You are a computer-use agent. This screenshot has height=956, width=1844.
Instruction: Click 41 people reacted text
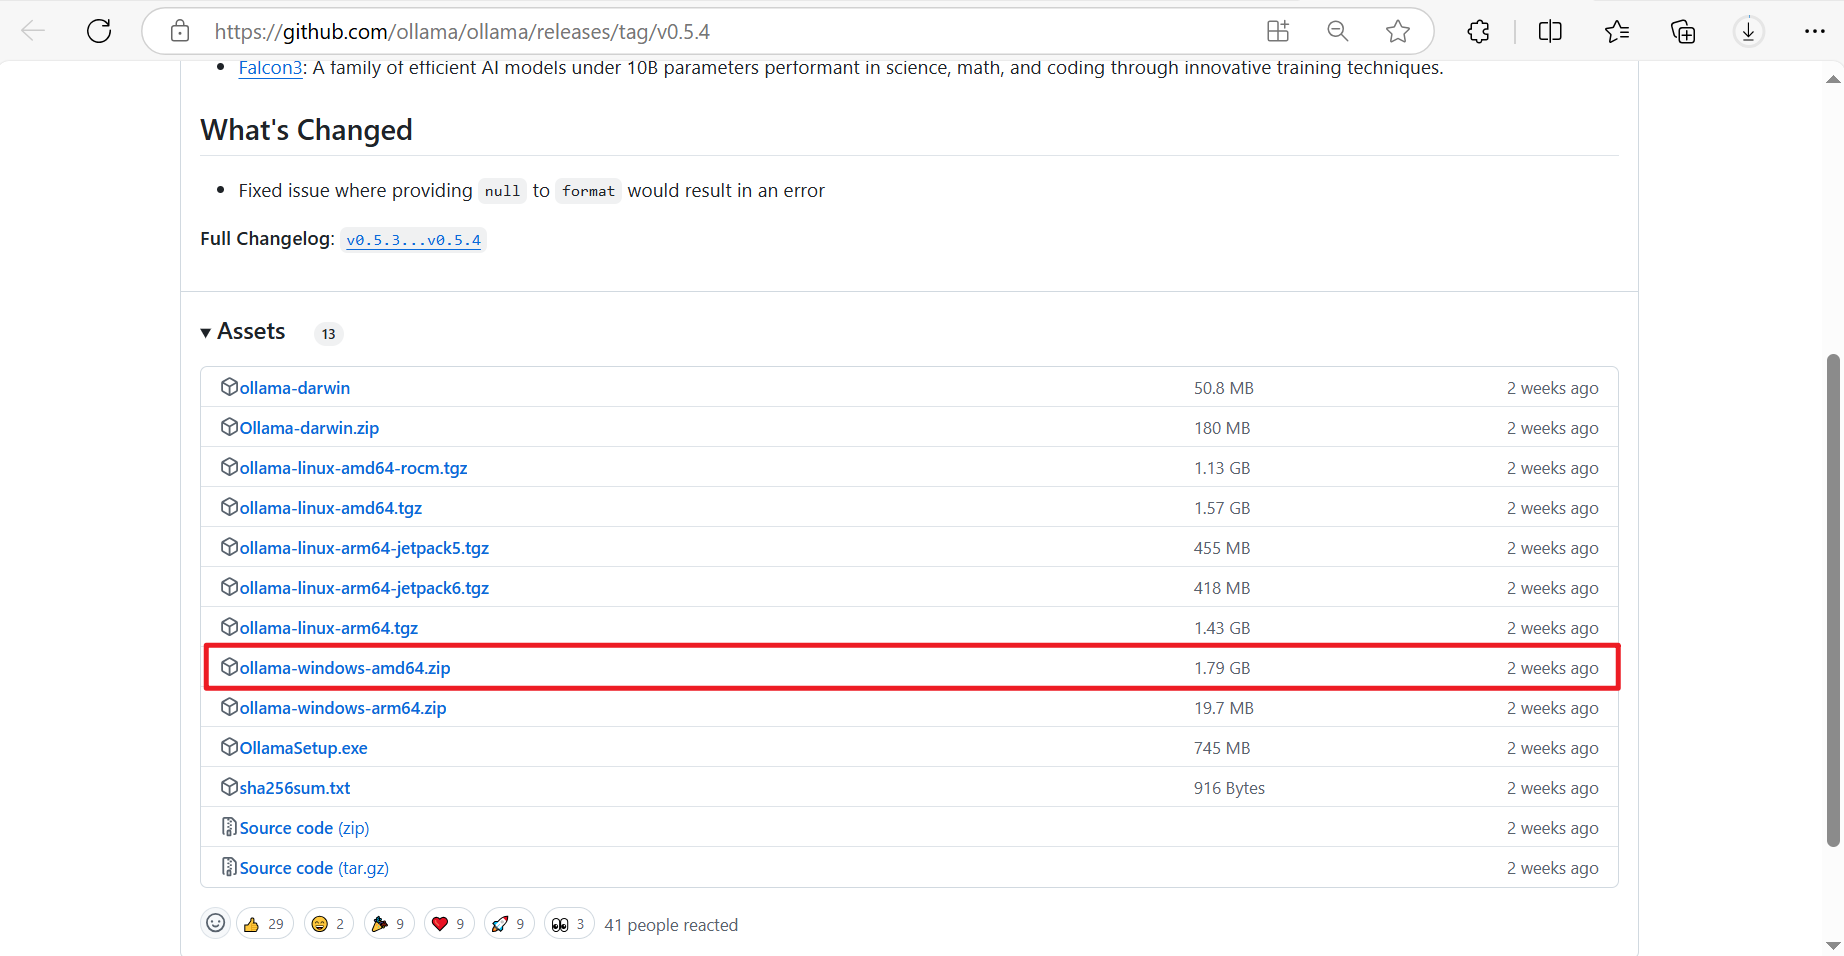(x=671, y=925)
